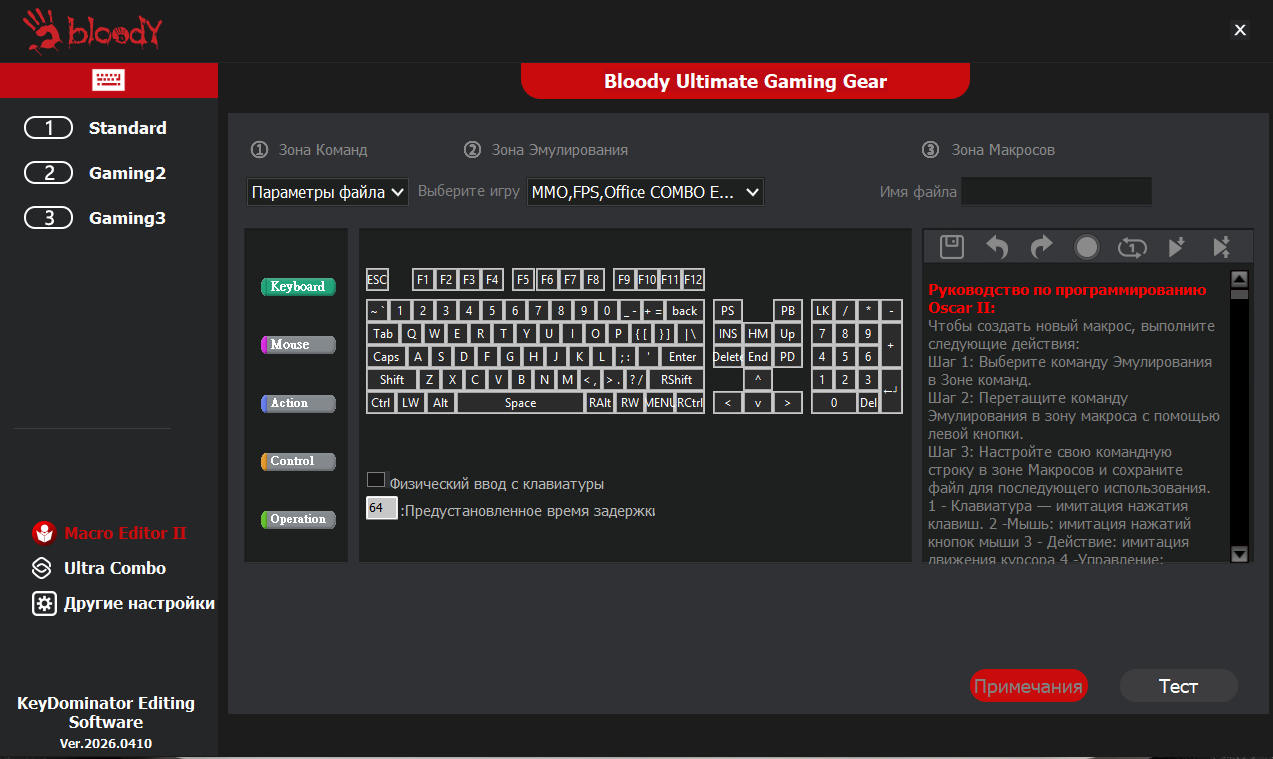
Task: Switch to Gaming3 profile
Action: pyautogui.click(x=127, y=218)
